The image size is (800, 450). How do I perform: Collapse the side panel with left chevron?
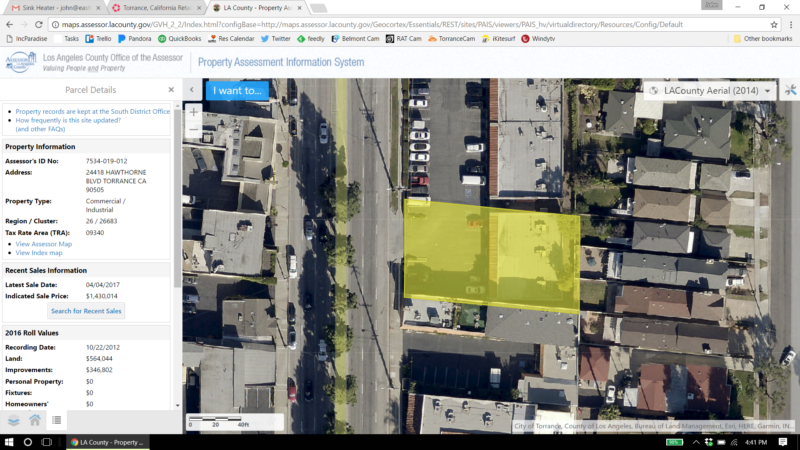(192, 90)
